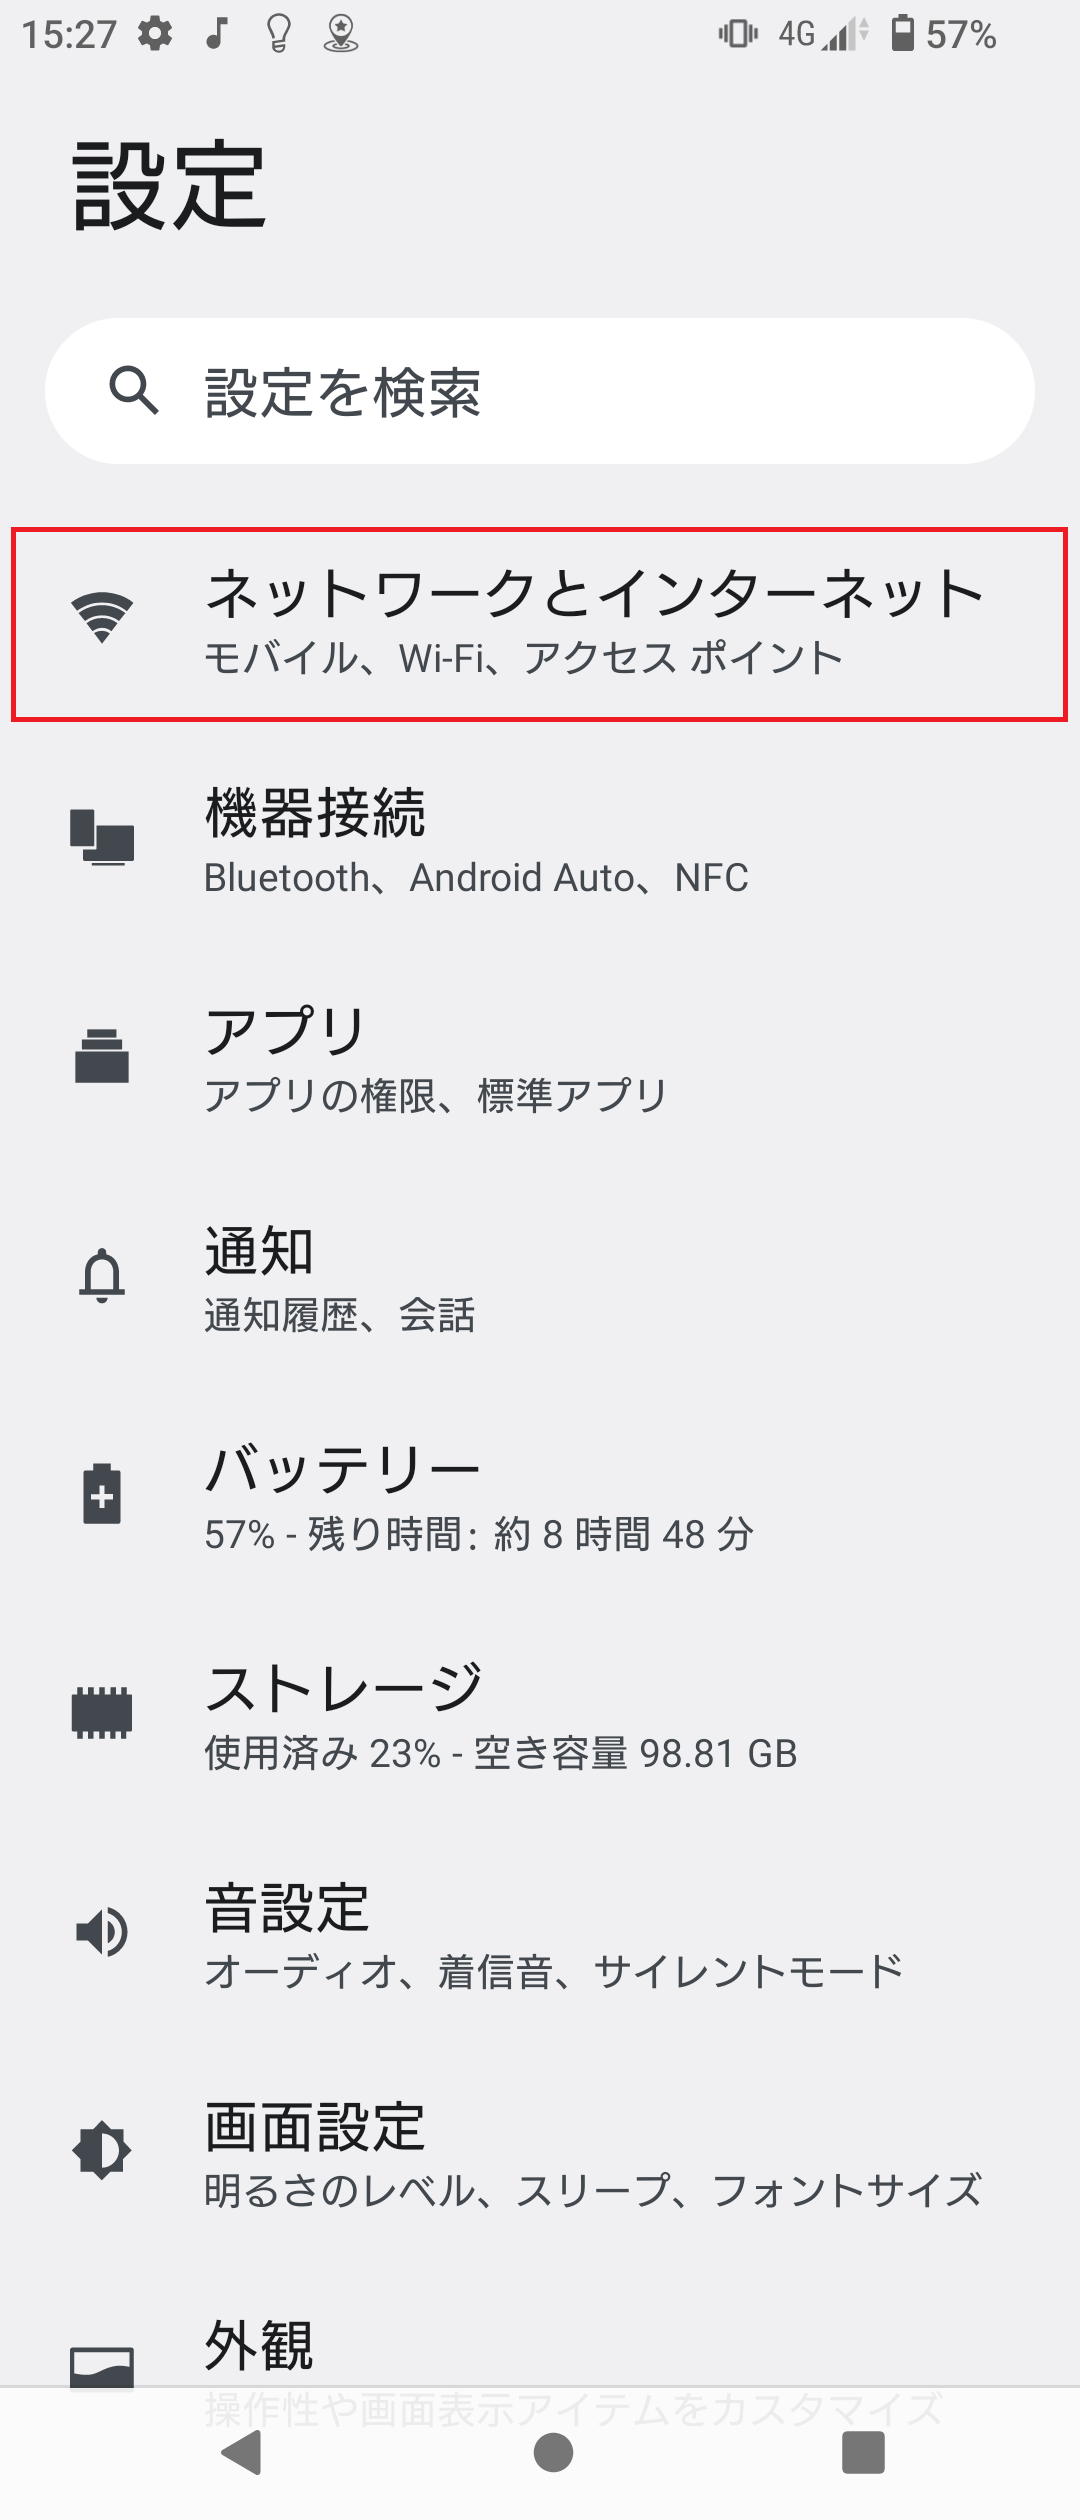The image size is (1080, 2520).
Task: Open 通知 settings entry
Action: (540, 1281)
